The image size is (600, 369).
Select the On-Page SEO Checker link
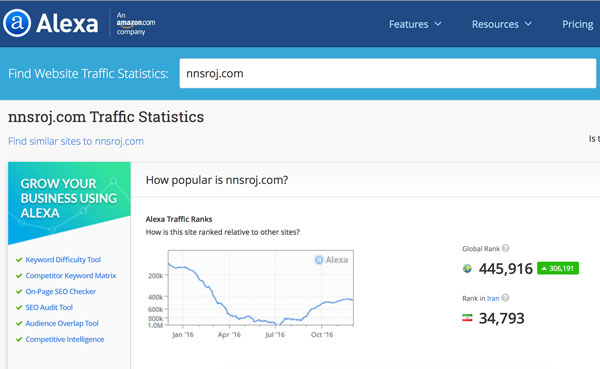[x=61, y=292]
